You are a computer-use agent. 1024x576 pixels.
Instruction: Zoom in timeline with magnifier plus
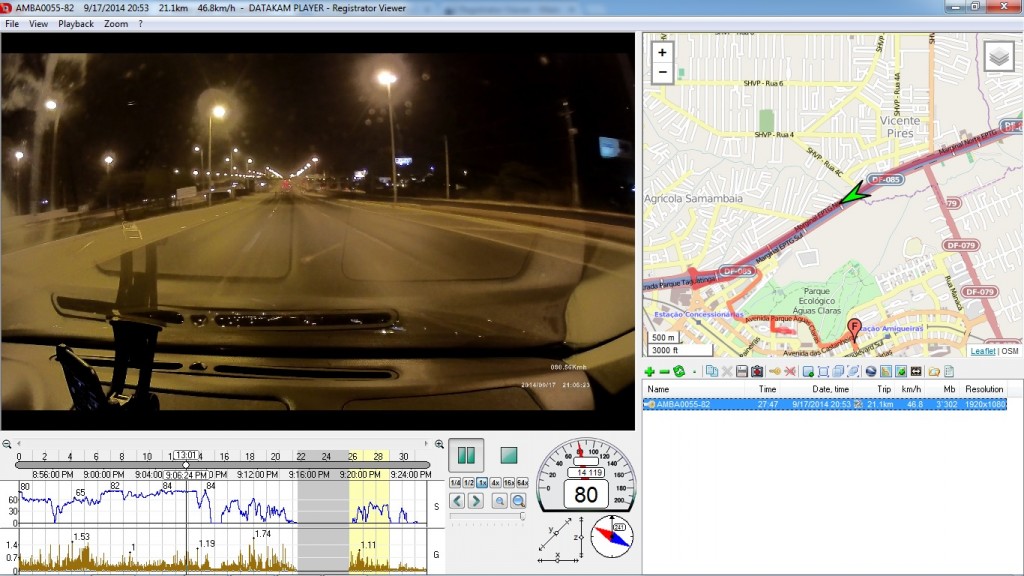coord(439,444)
